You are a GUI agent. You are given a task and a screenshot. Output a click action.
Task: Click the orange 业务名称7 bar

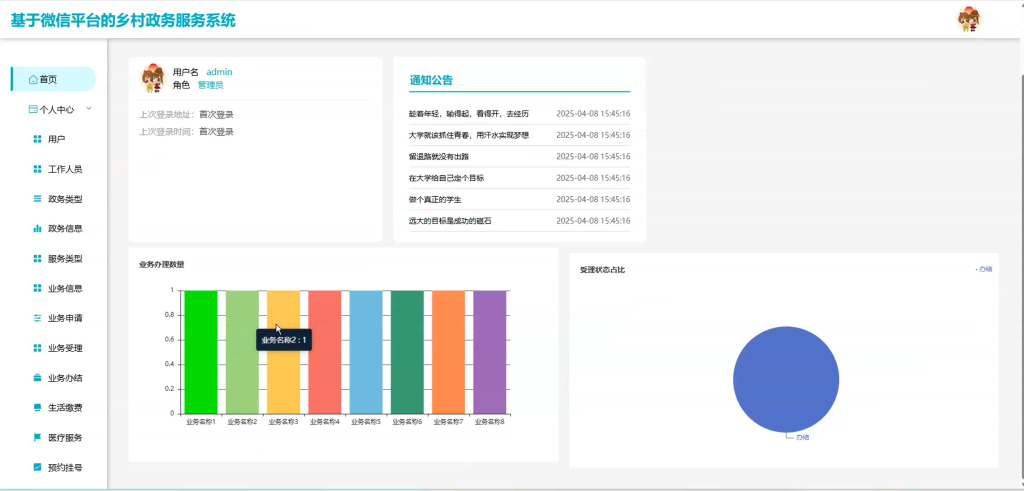click(x=448, y=352)
